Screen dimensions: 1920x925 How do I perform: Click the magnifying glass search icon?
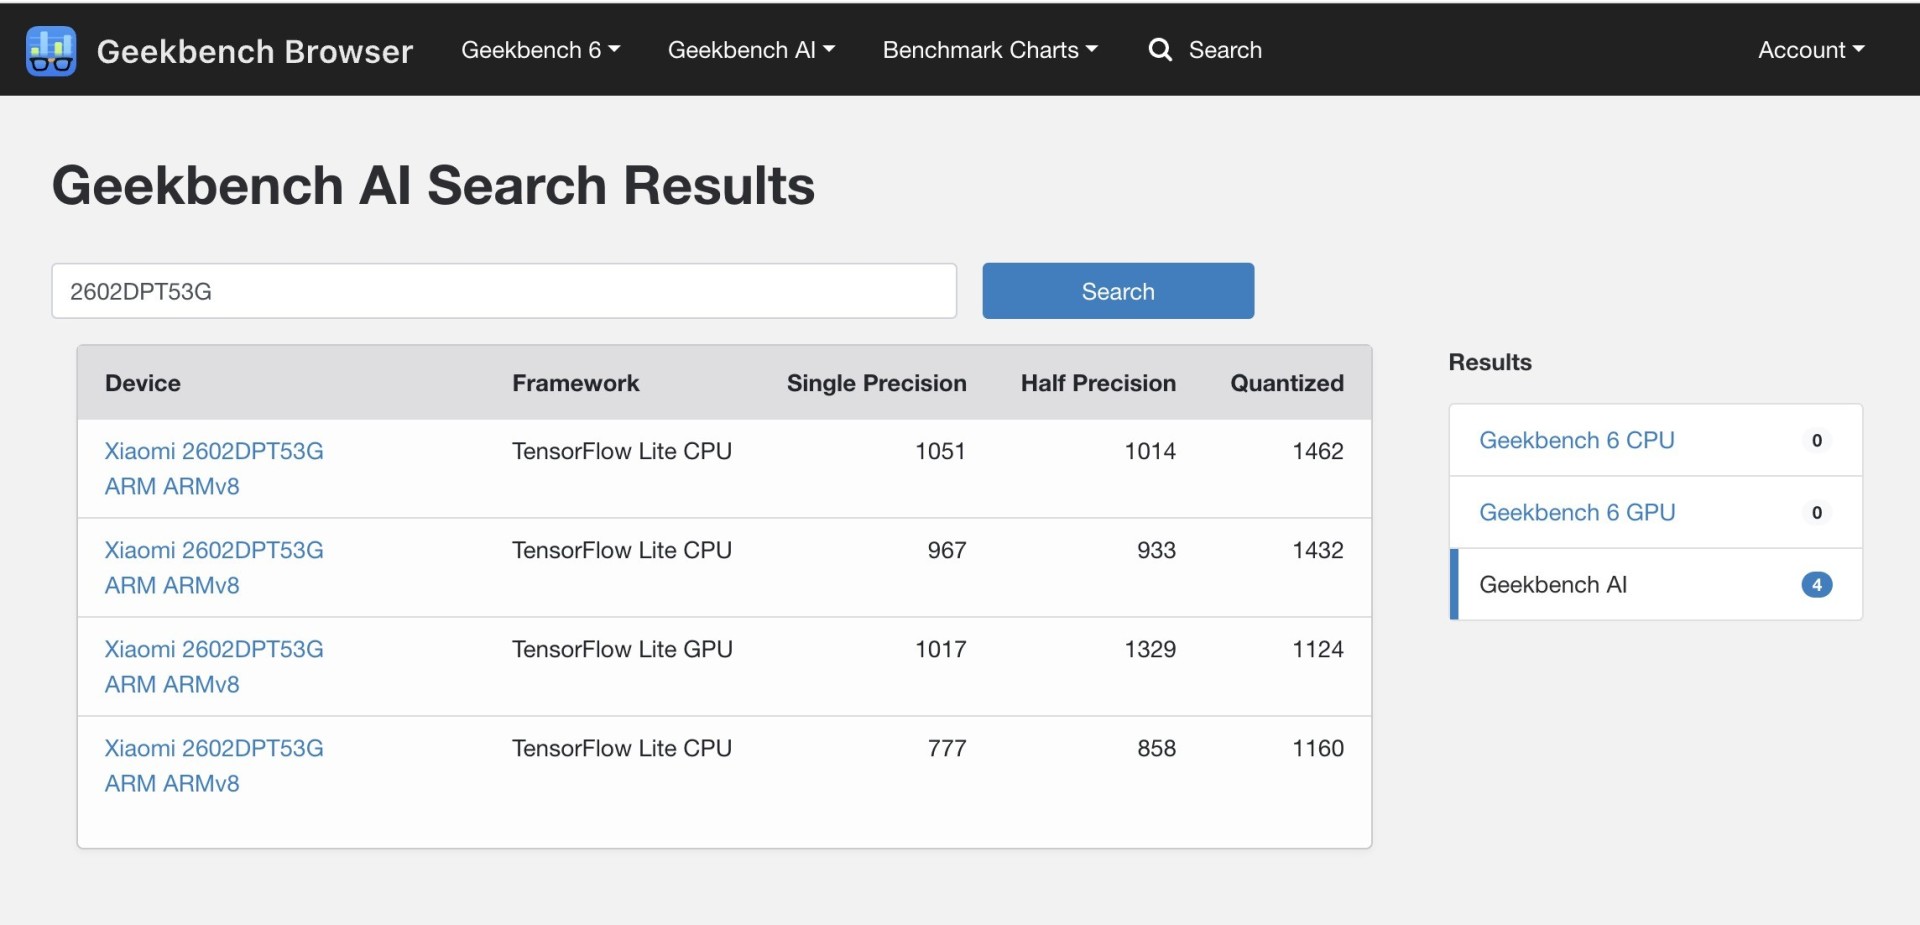1160,50
